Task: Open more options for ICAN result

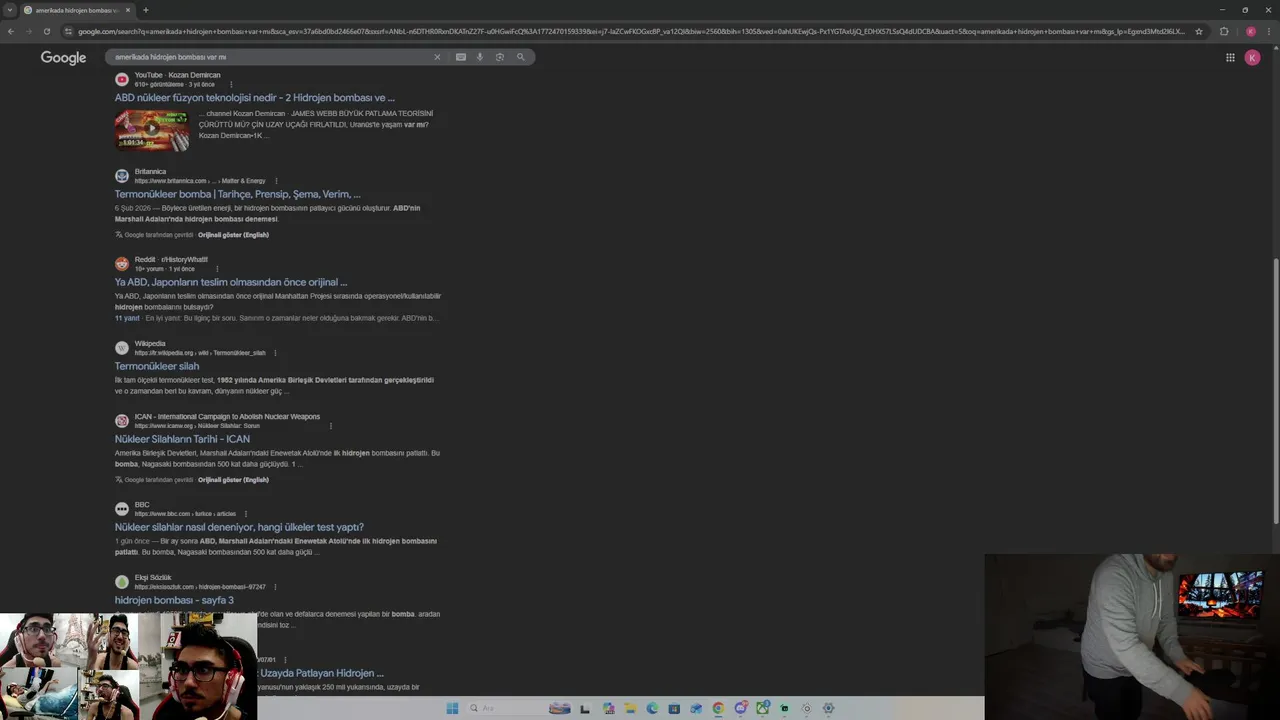Action: pyautogui.click(x=331, y=426)
